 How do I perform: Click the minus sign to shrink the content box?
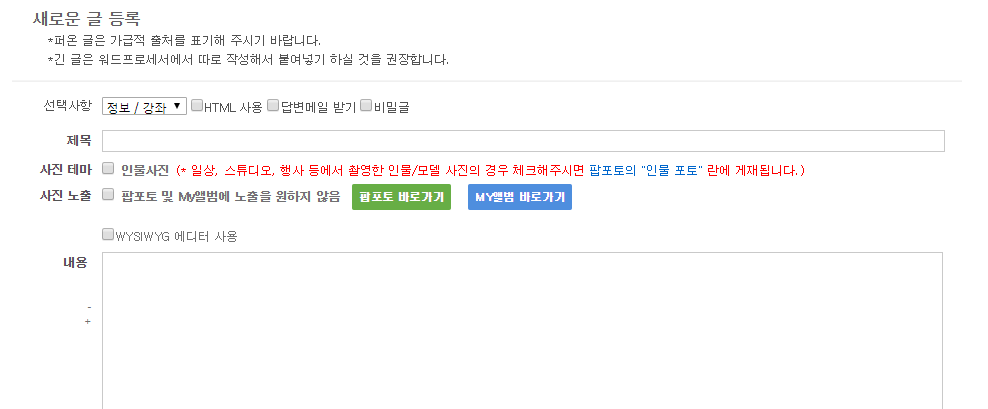pyautogui.click(x=89, y=308)
